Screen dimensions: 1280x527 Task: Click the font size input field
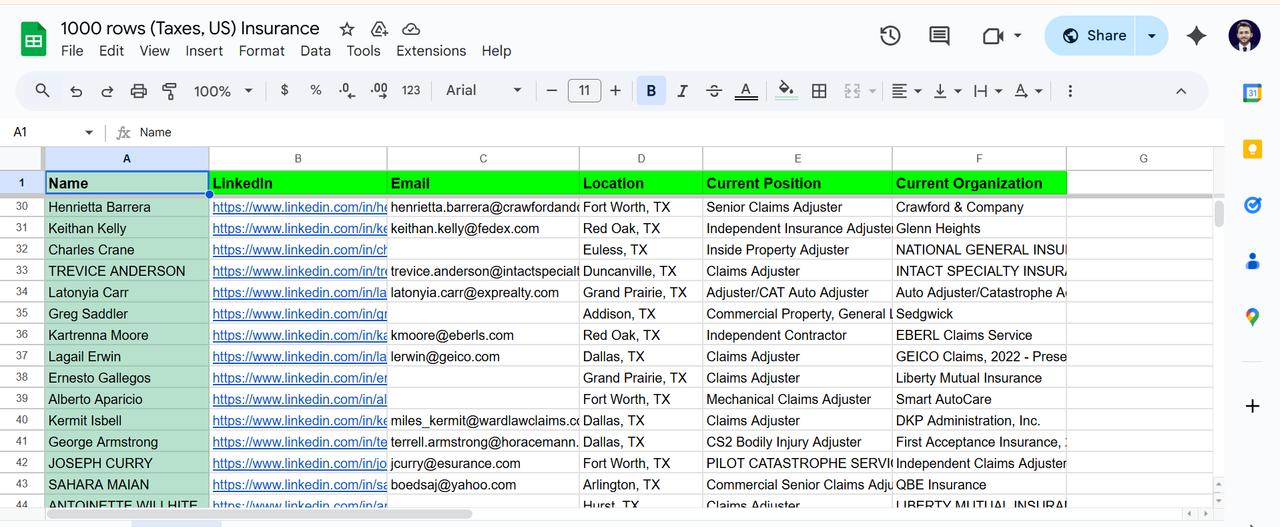pos(584,91)
